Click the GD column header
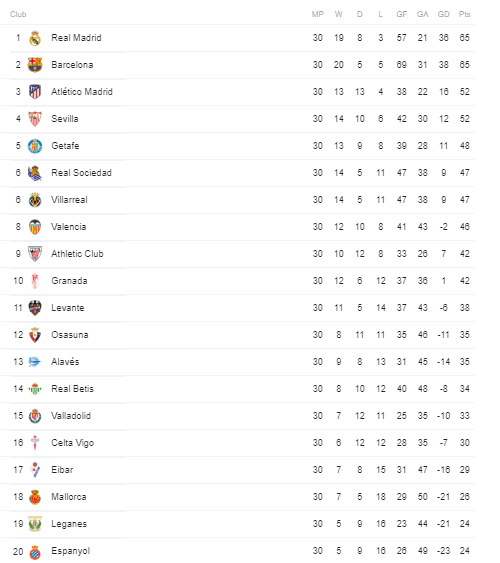Image resolution: width=500 pixels, height=563 pixels. [x=444, y=14]
